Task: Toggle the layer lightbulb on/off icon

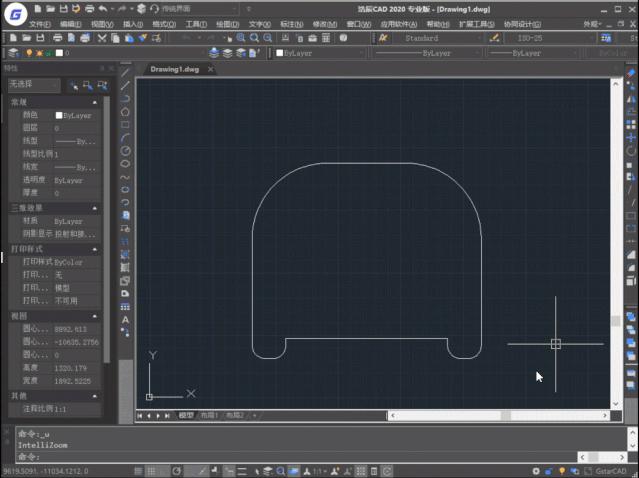Action: 28,53
